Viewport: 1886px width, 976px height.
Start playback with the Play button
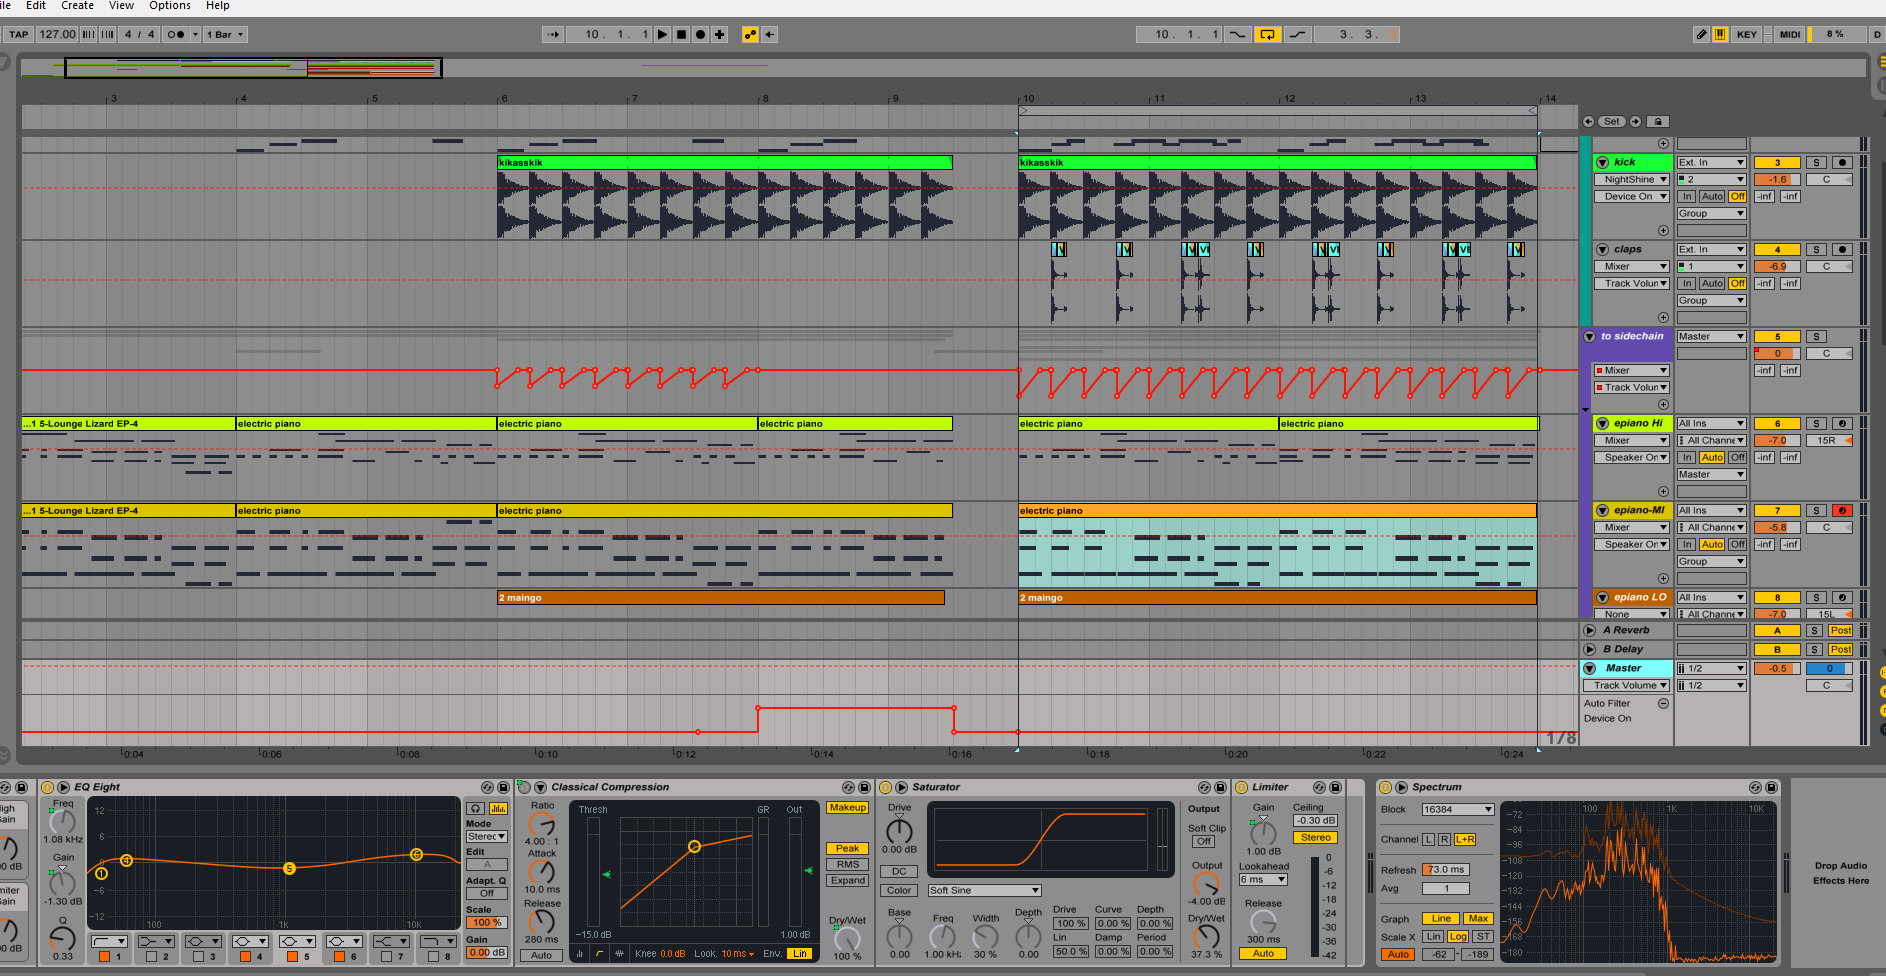tap(662, 34)
